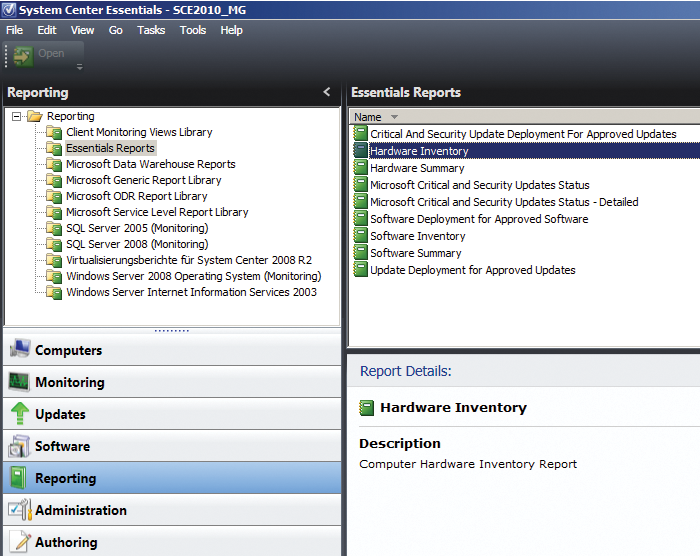Open the Tools menu

(x=193, y=30)
